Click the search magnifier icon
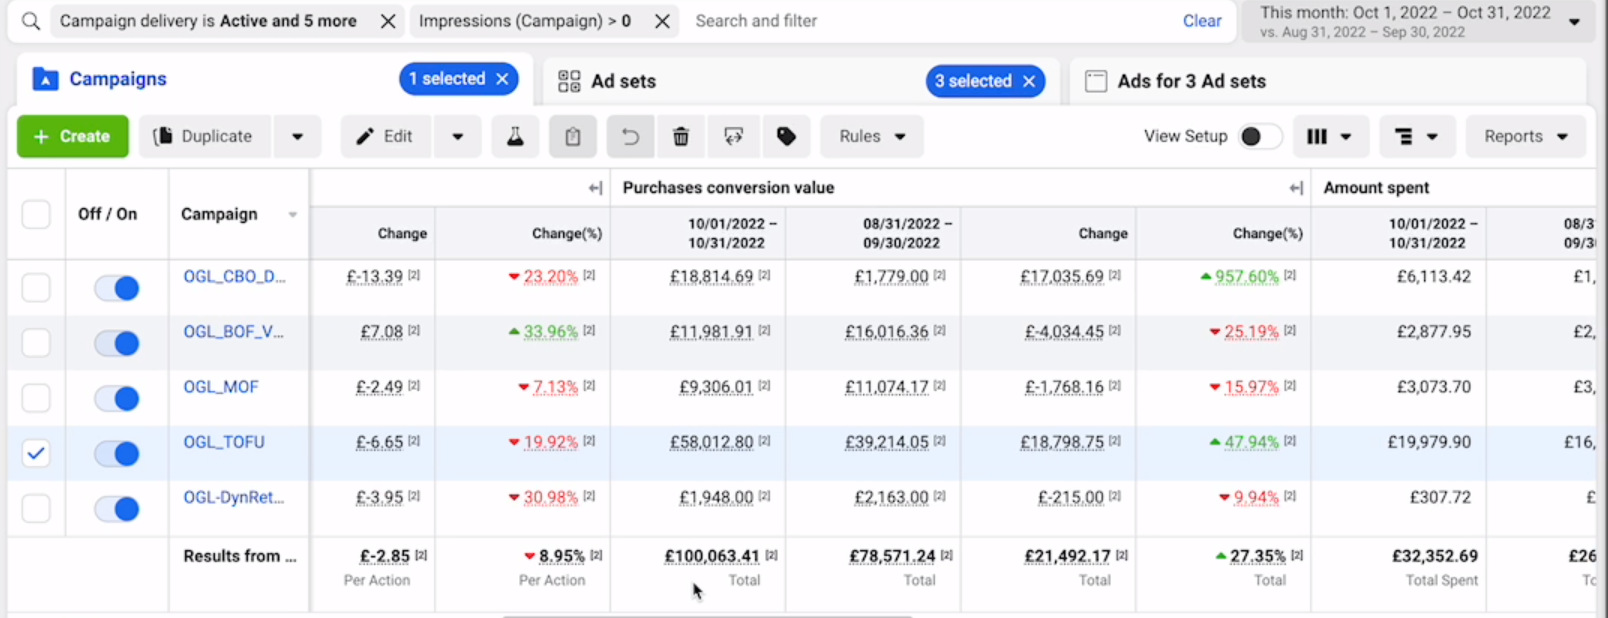Viewport: 1608px width, 618px height. 31,21
